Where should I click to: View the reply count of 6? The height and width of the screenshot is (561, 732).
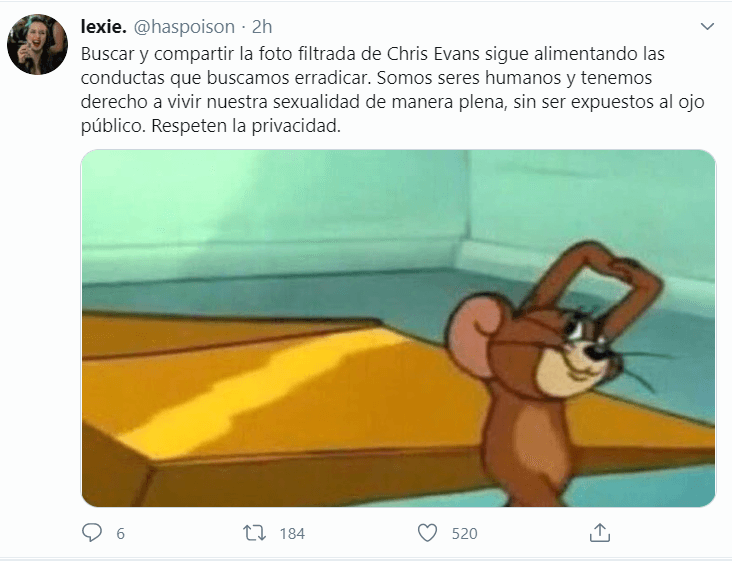tap(120, 533)
